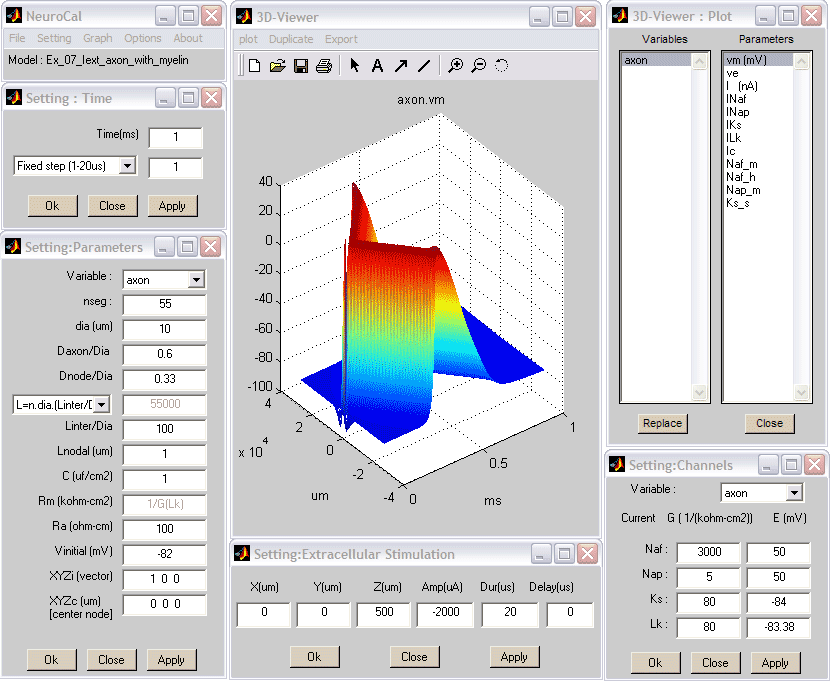
Task: Select 'Ks_s' in the Parameters list
Action: [738, 203]
